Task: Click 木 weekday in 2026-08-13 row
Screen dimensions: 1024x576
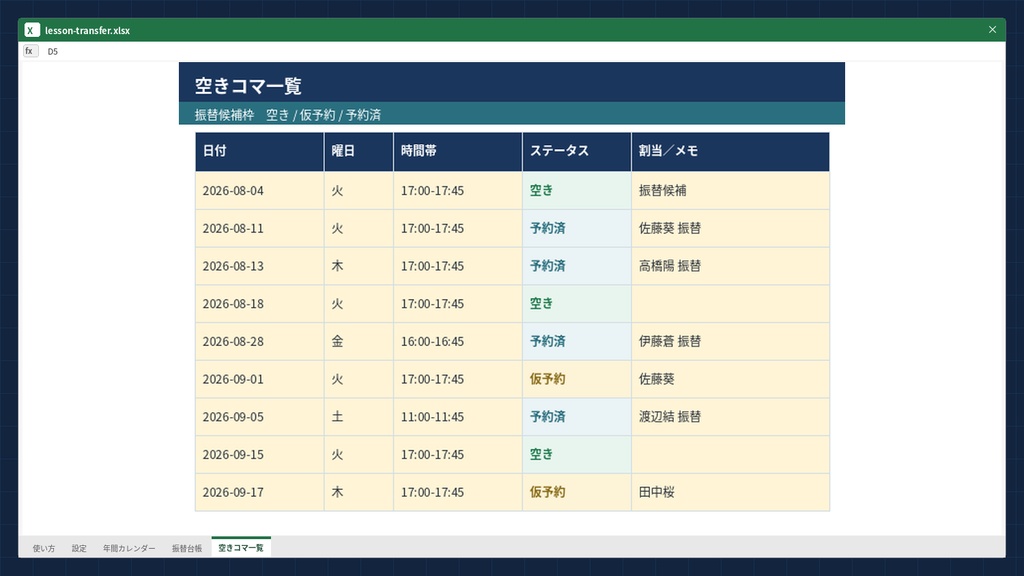Action: [359, 266]
